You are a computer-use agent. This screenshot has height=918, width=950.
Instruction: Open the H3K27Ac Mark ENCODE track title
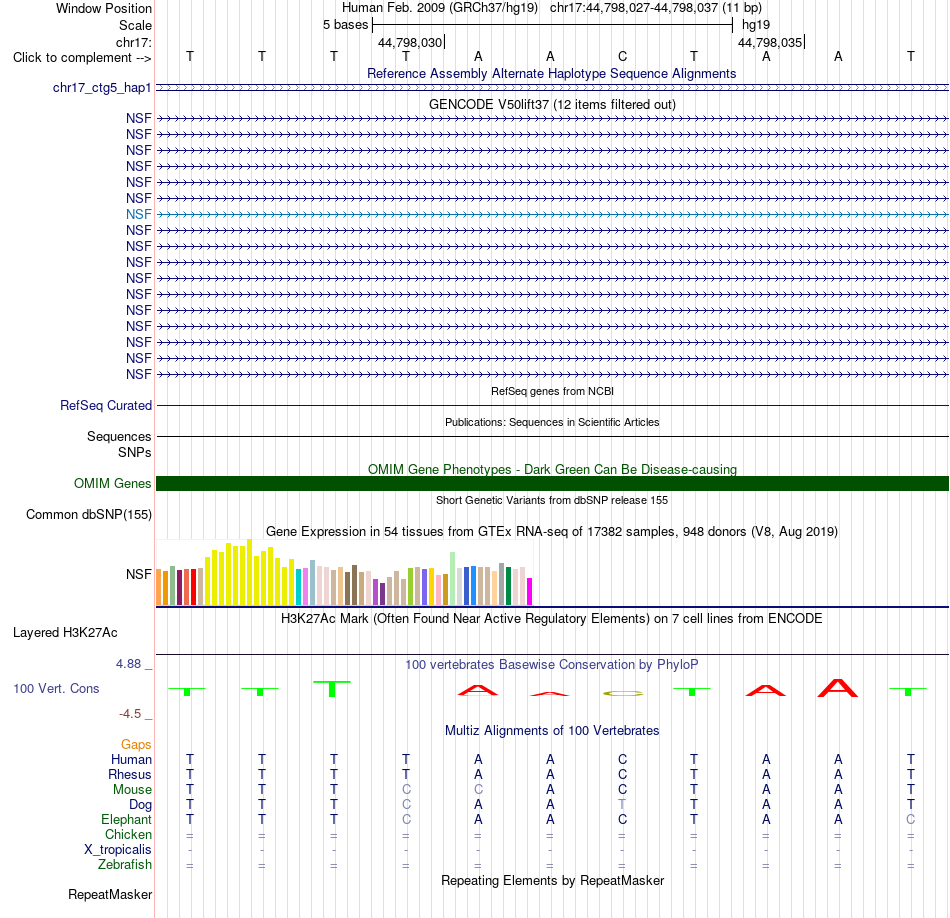[552, 619]
